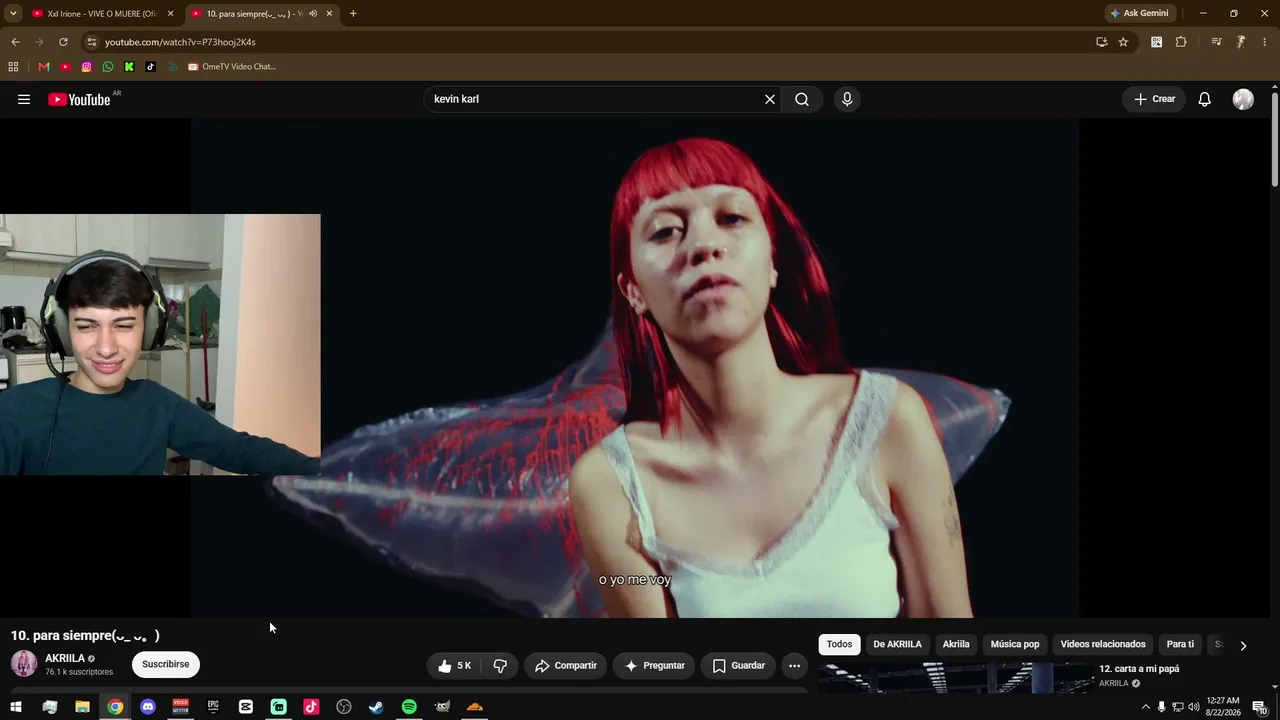This screenshot has width=1280, height=720.
Task: Open Steam from taskbar
Action: coord(376,707)
